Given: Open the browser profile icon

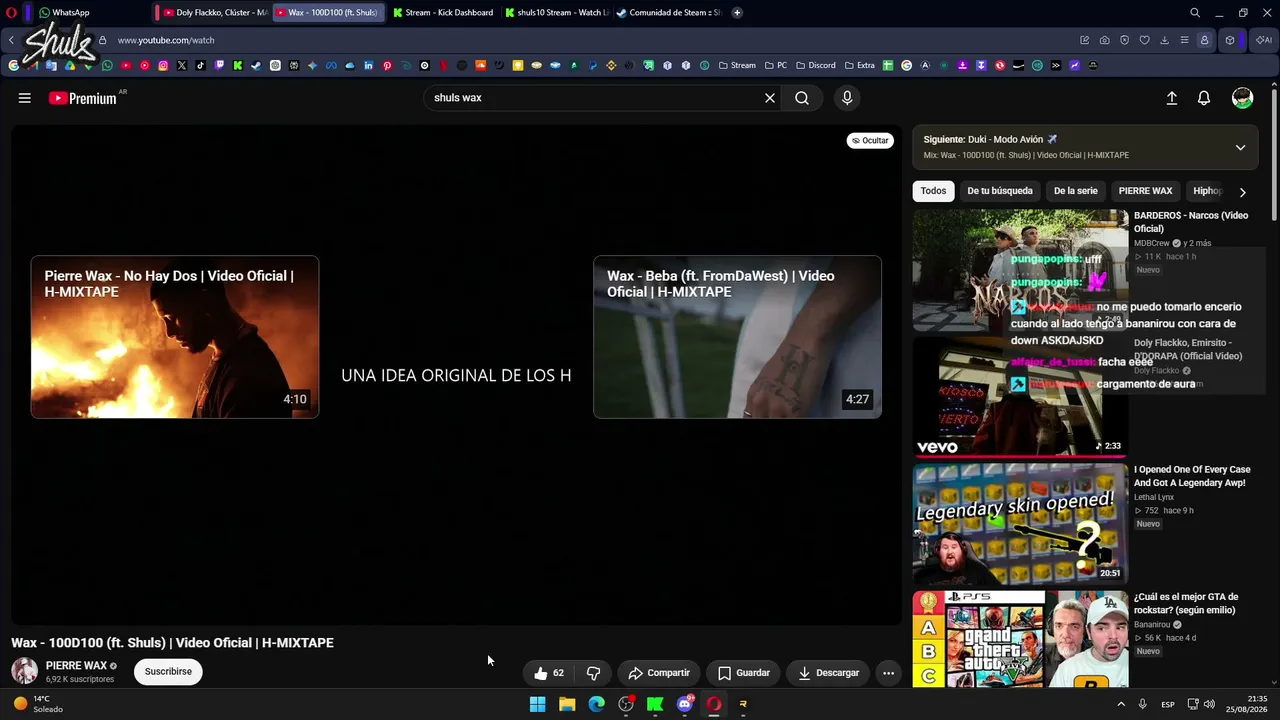Looking at the screenshot, I should [x=1204, y=40].
